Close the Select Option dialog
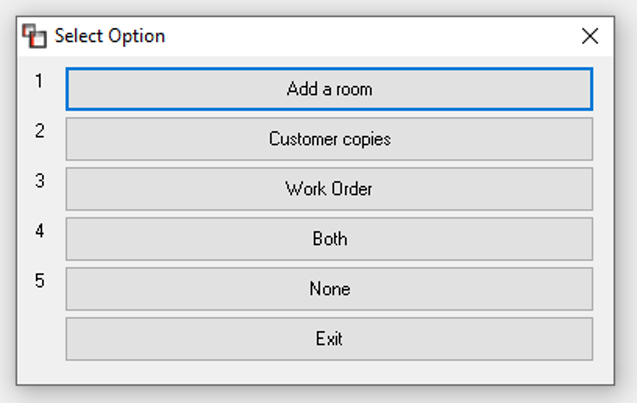The image size is (637, 403). click(589, 36)
